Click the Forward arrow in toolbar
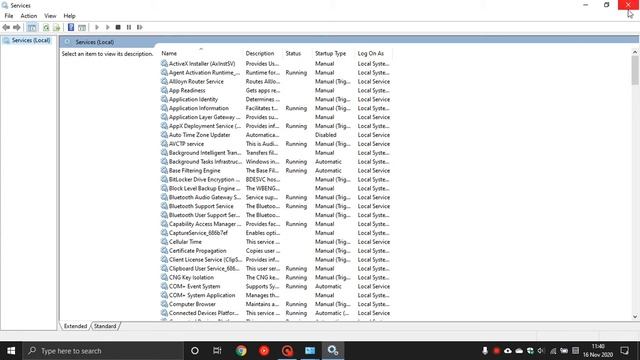The height and width of the screenshot is (360, 640). (17, 27)
